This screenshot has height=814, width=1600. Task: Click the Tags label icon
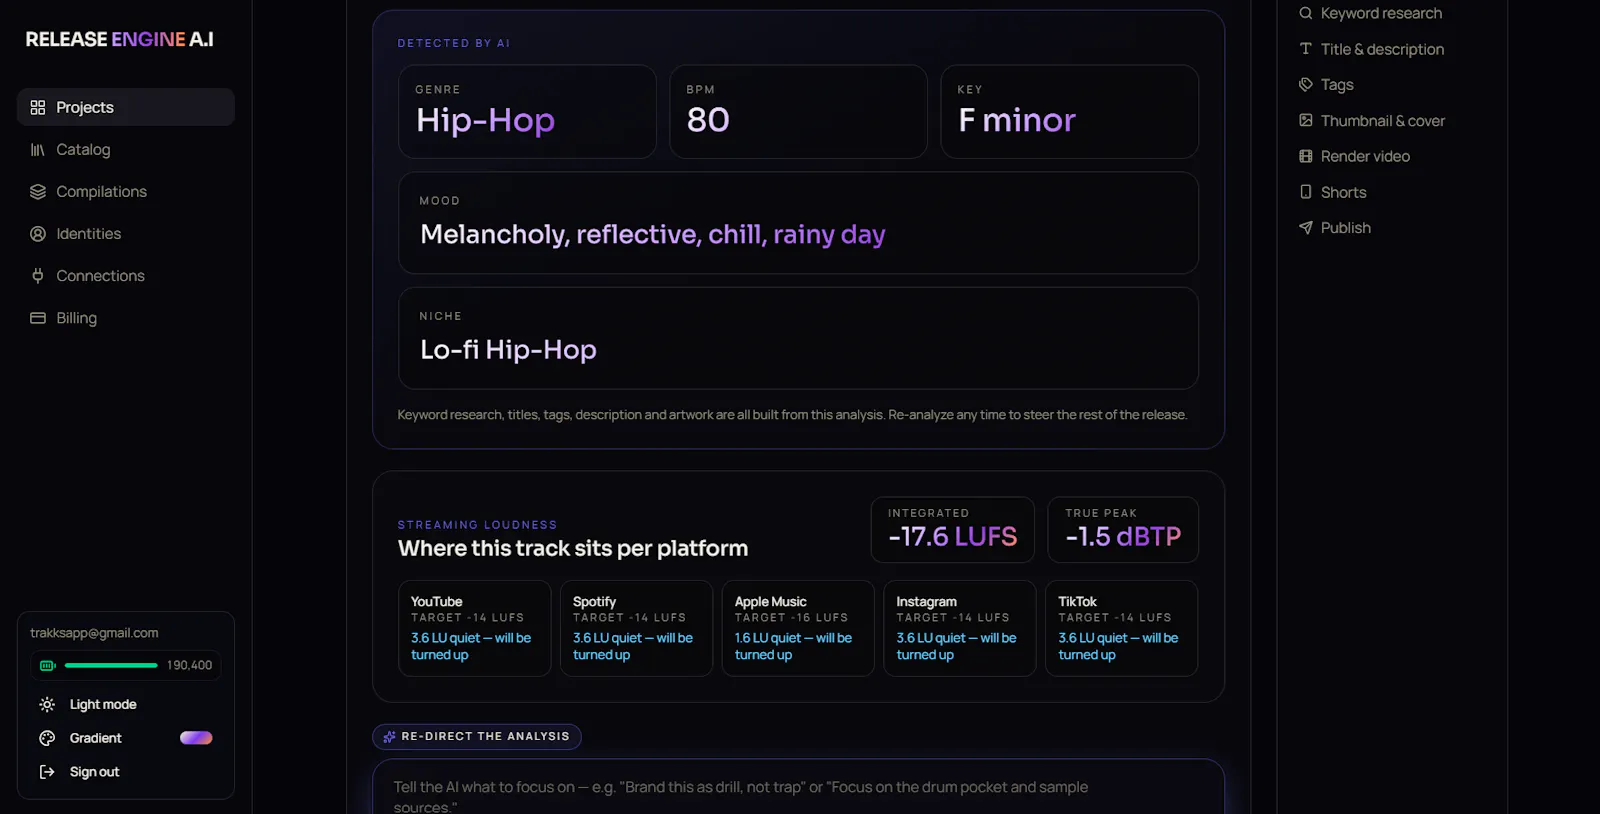[1305, 84]
